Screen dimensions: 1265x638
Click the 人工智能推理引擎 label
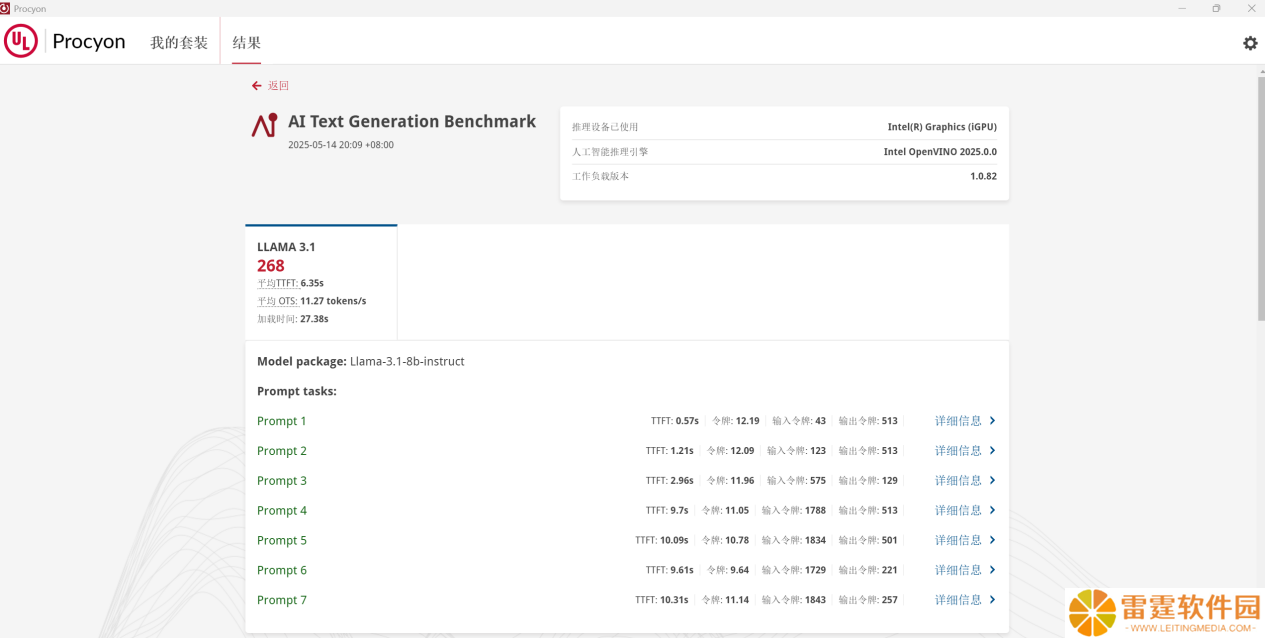coord(610,152)
